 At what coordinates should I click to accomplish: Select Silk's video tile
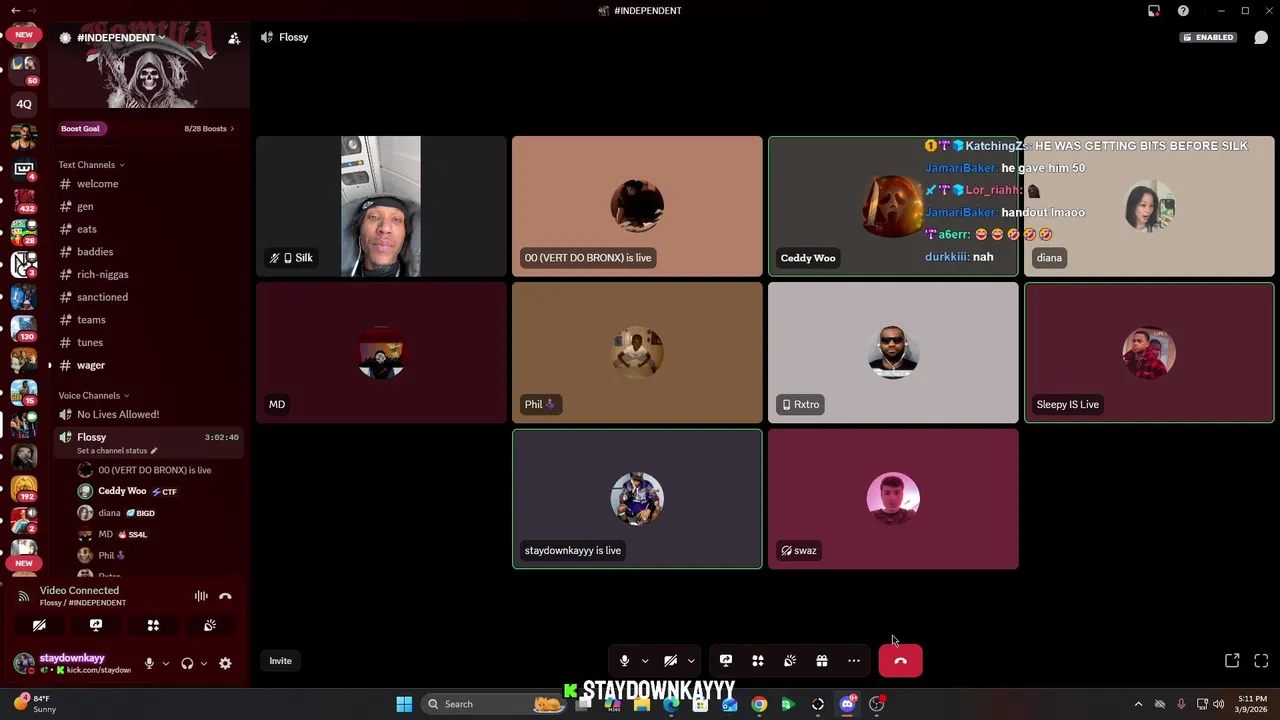381,206
